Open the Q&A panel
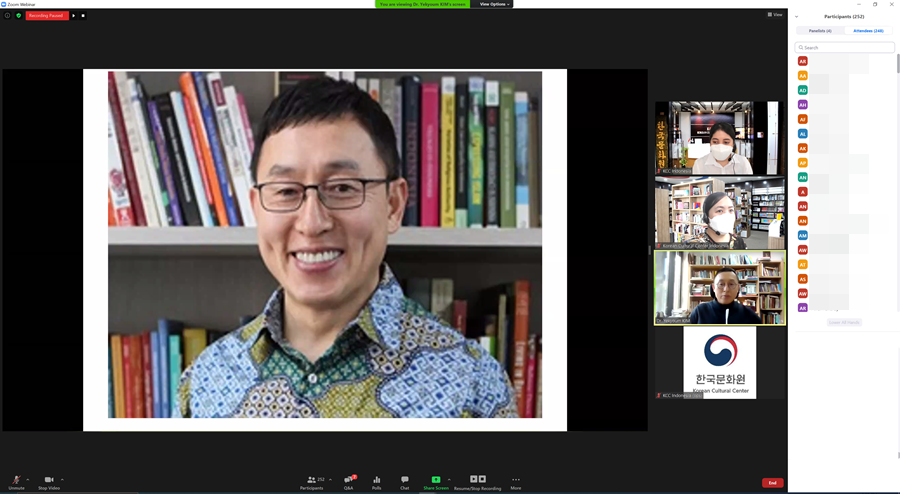This screenshot has height=494, width=900. [348, 483]
